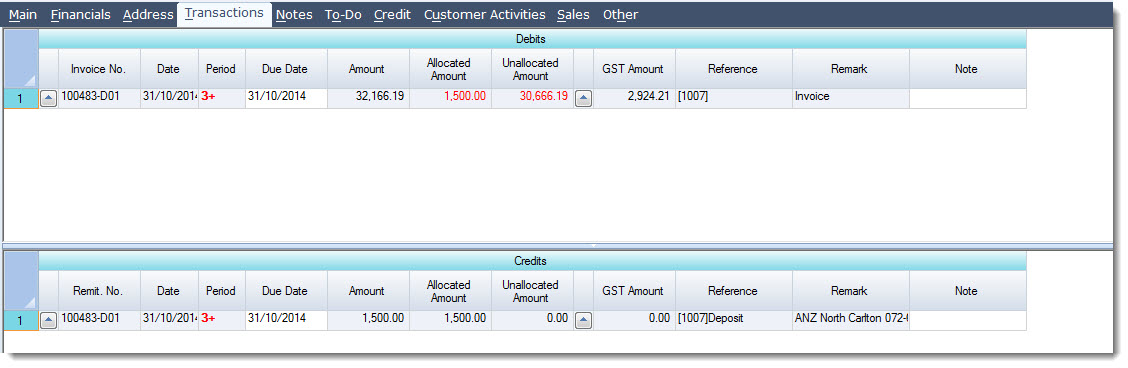Click Debits GST Amount column header
1128x368 pixels.
click(634, 69)
